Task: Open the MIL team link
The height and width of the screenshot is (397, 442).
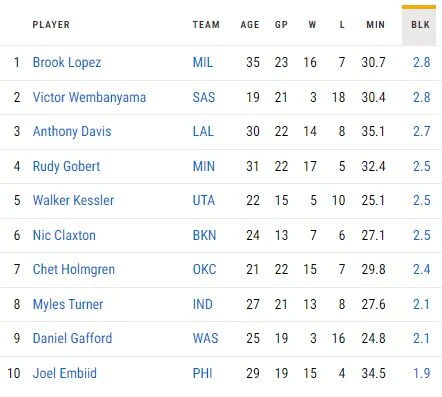Action: pos(203,63)
